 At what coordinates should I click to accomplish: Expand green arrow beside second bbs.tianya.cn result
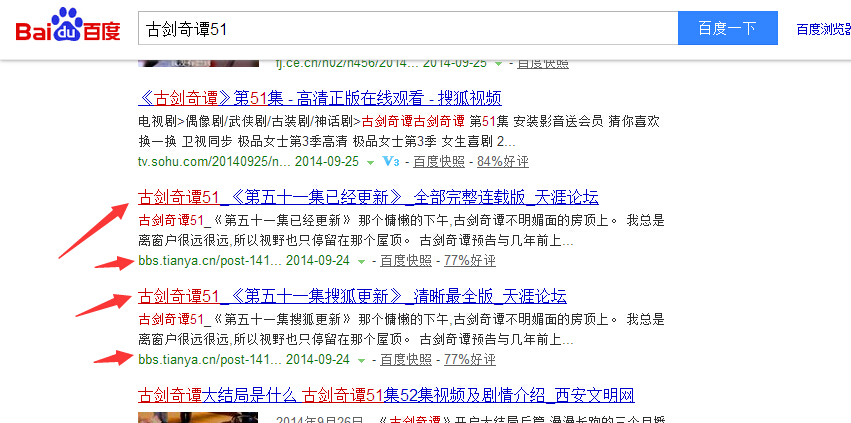point(361,360)
